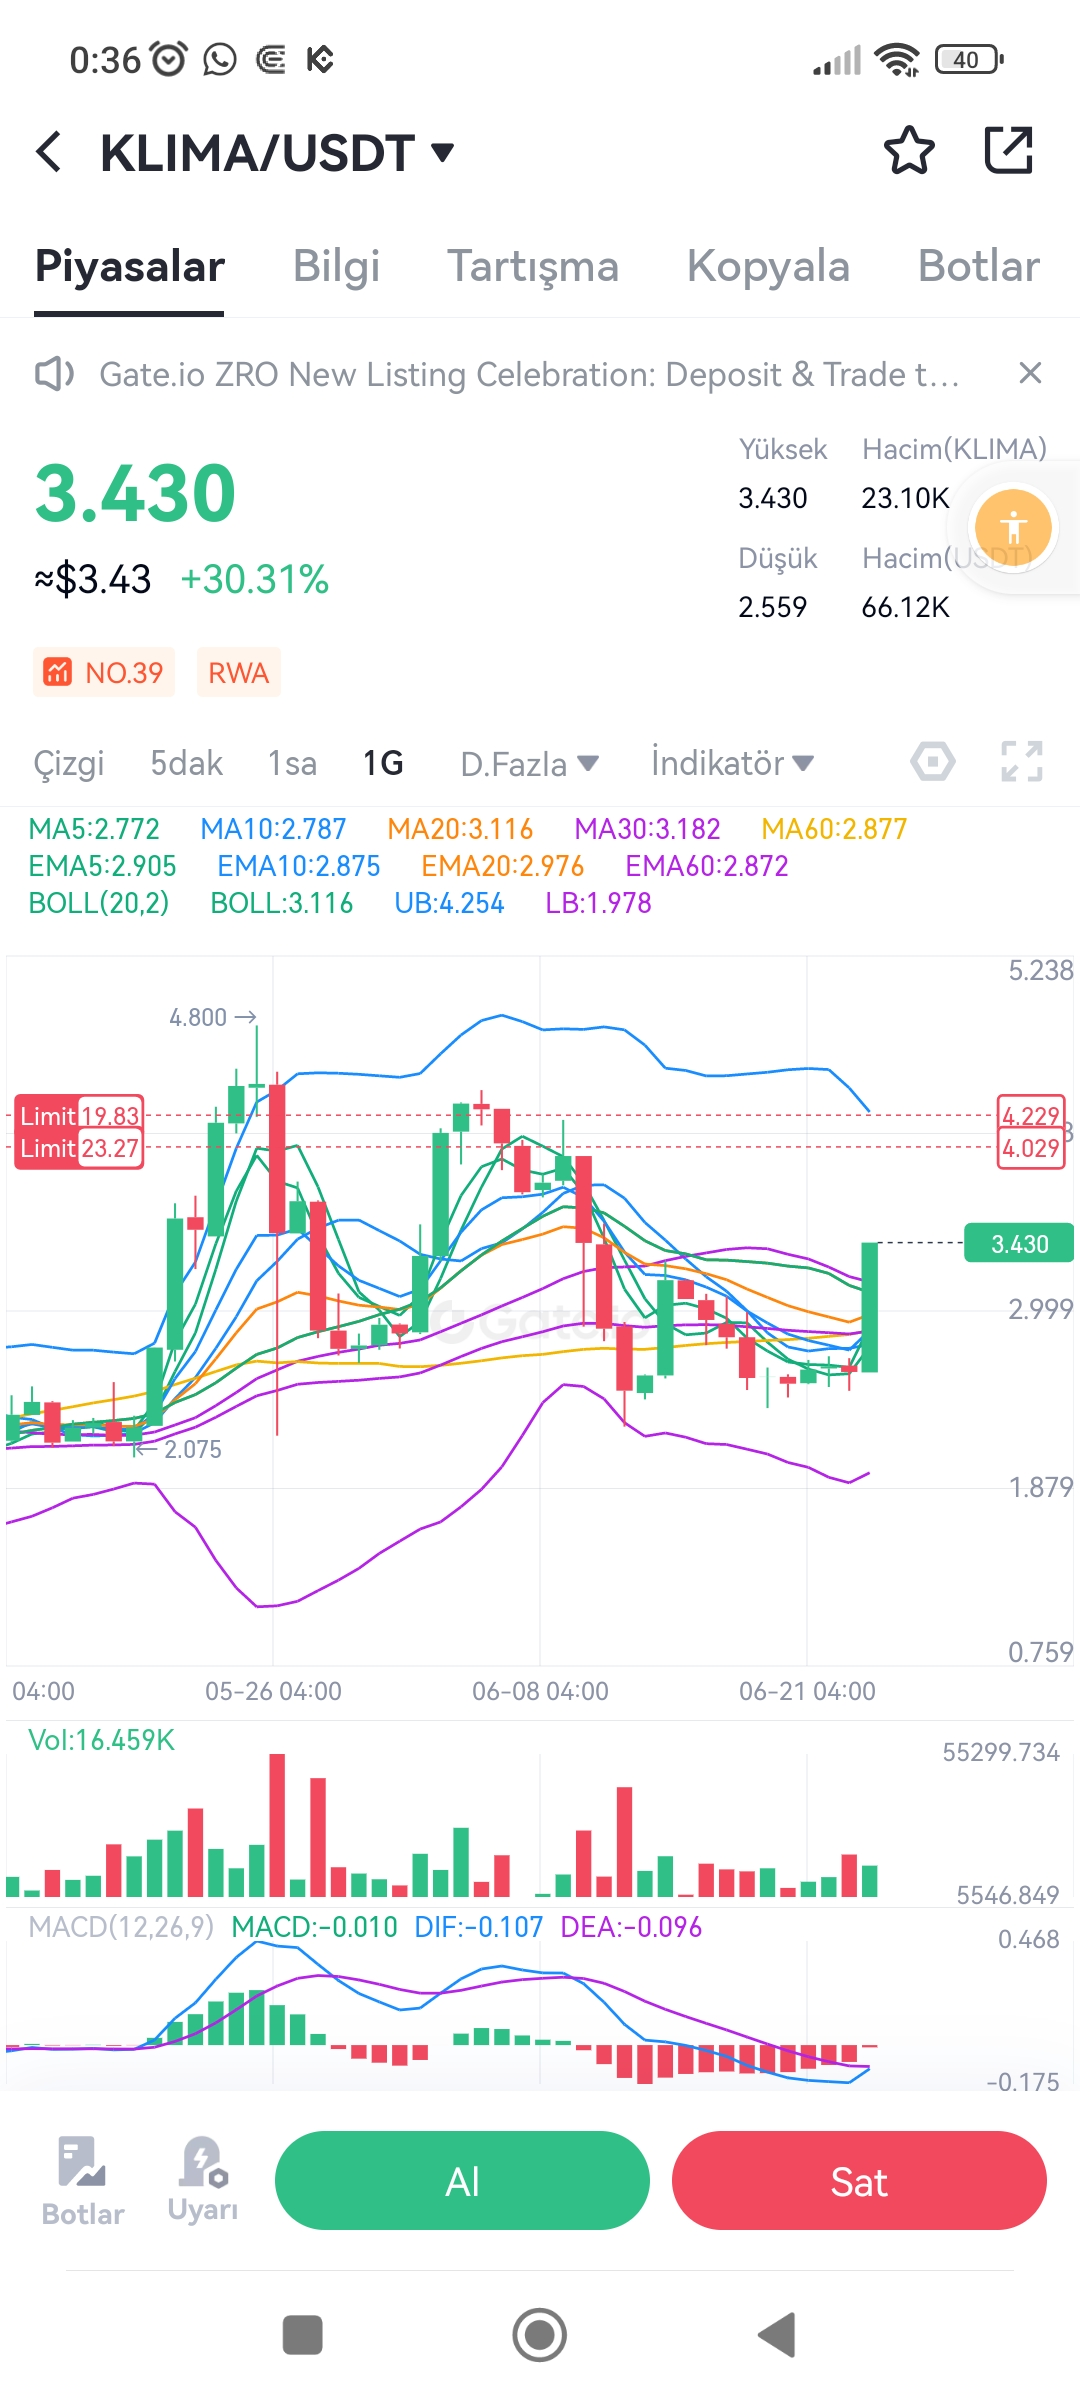Go back with the left arrow icon

[x=49, y=152]
